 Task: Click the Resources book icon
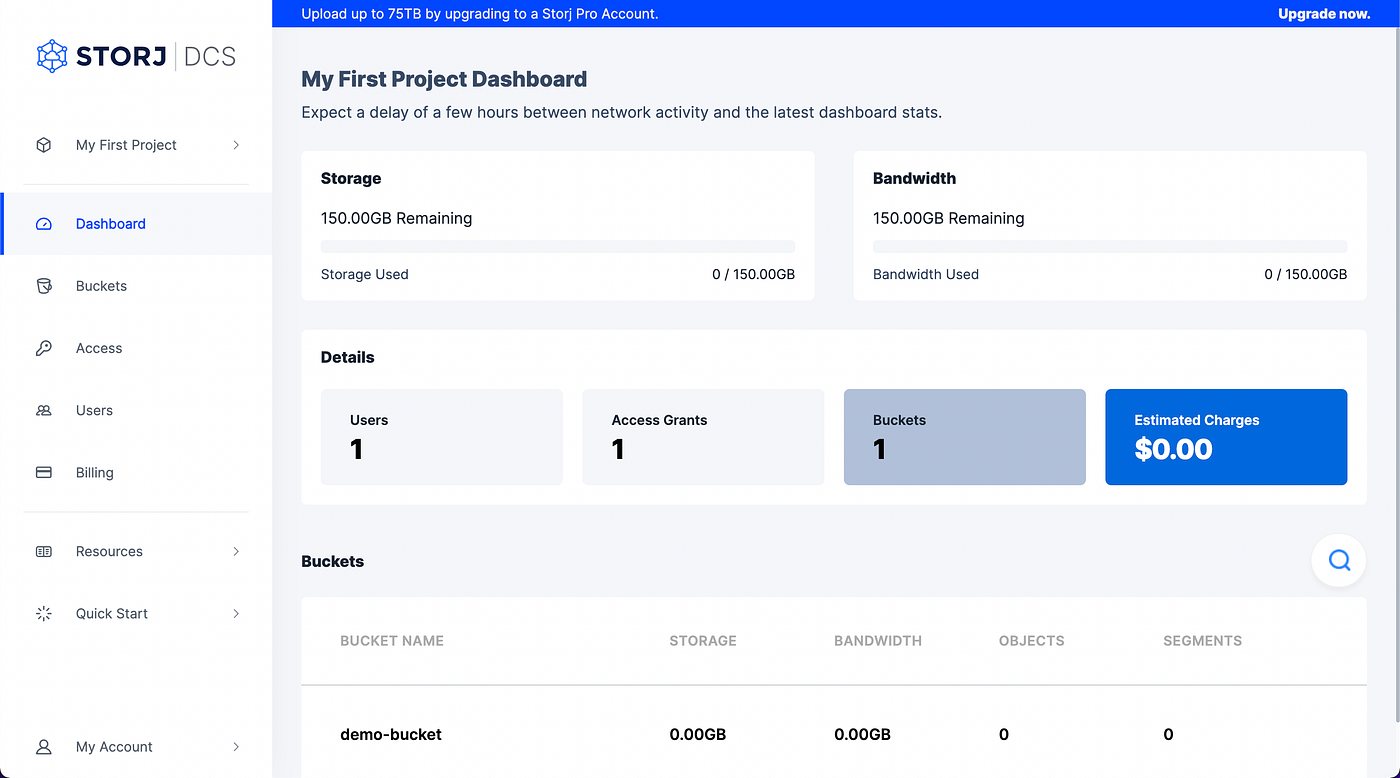coord(44,551)
